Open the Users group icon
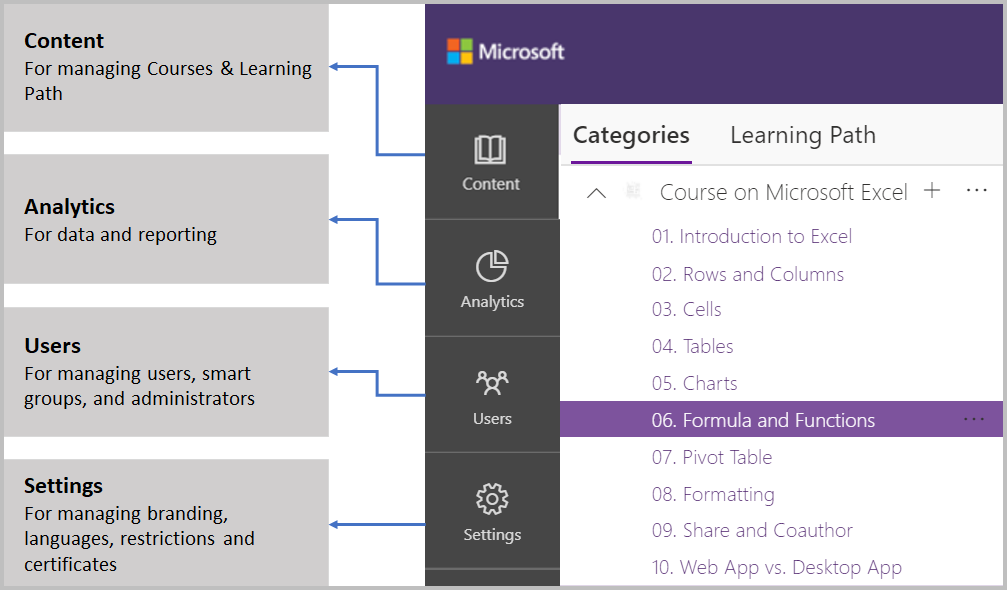The width and height of the screenshot is (1007, 590). tap(492, 383)
